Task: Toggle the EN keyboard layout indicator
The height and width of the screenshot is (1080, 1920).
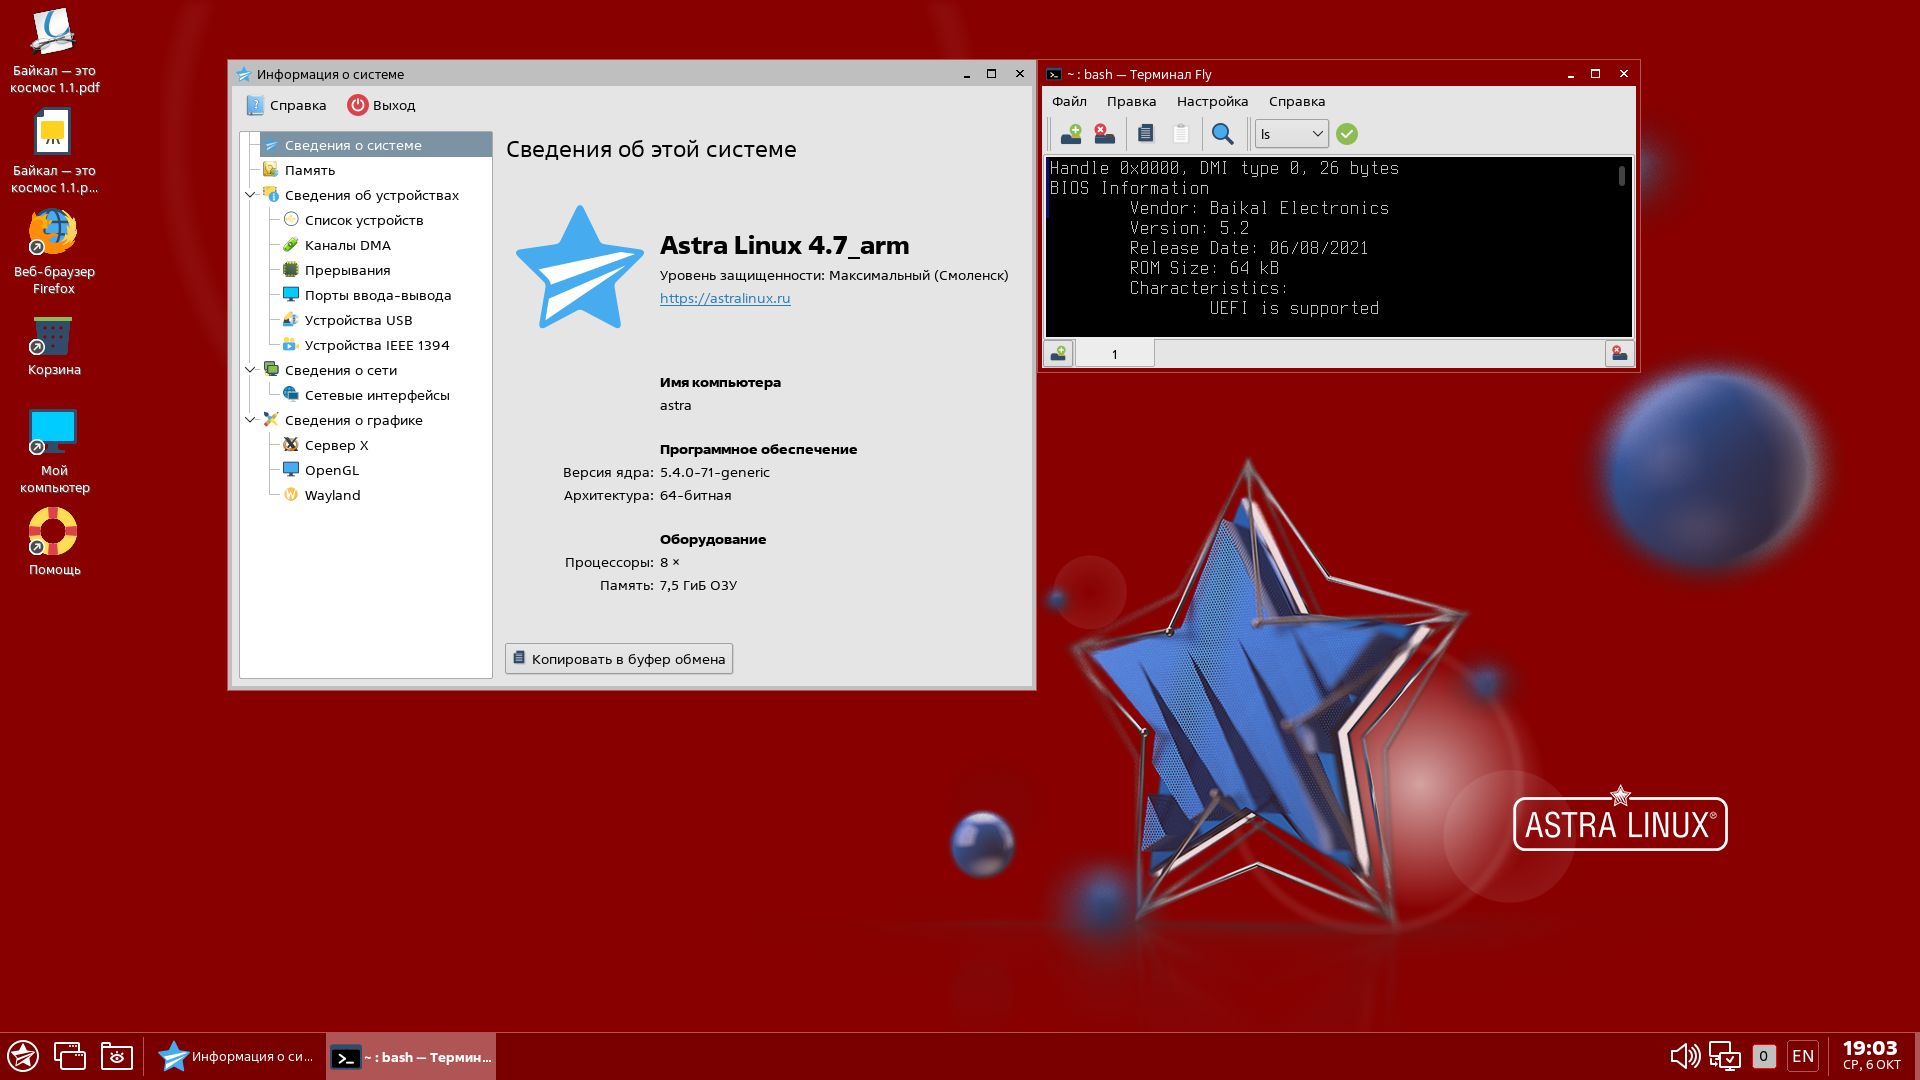Action: click(x=1803, y=1056)
